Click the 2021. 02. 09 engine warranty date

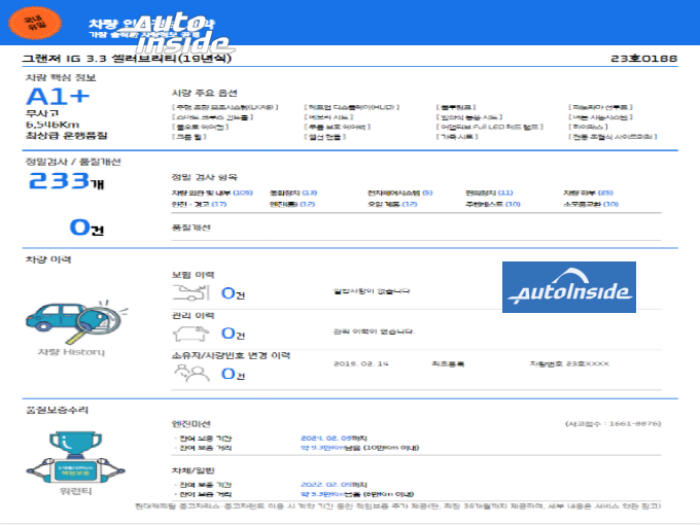click(x=334, y=438)
